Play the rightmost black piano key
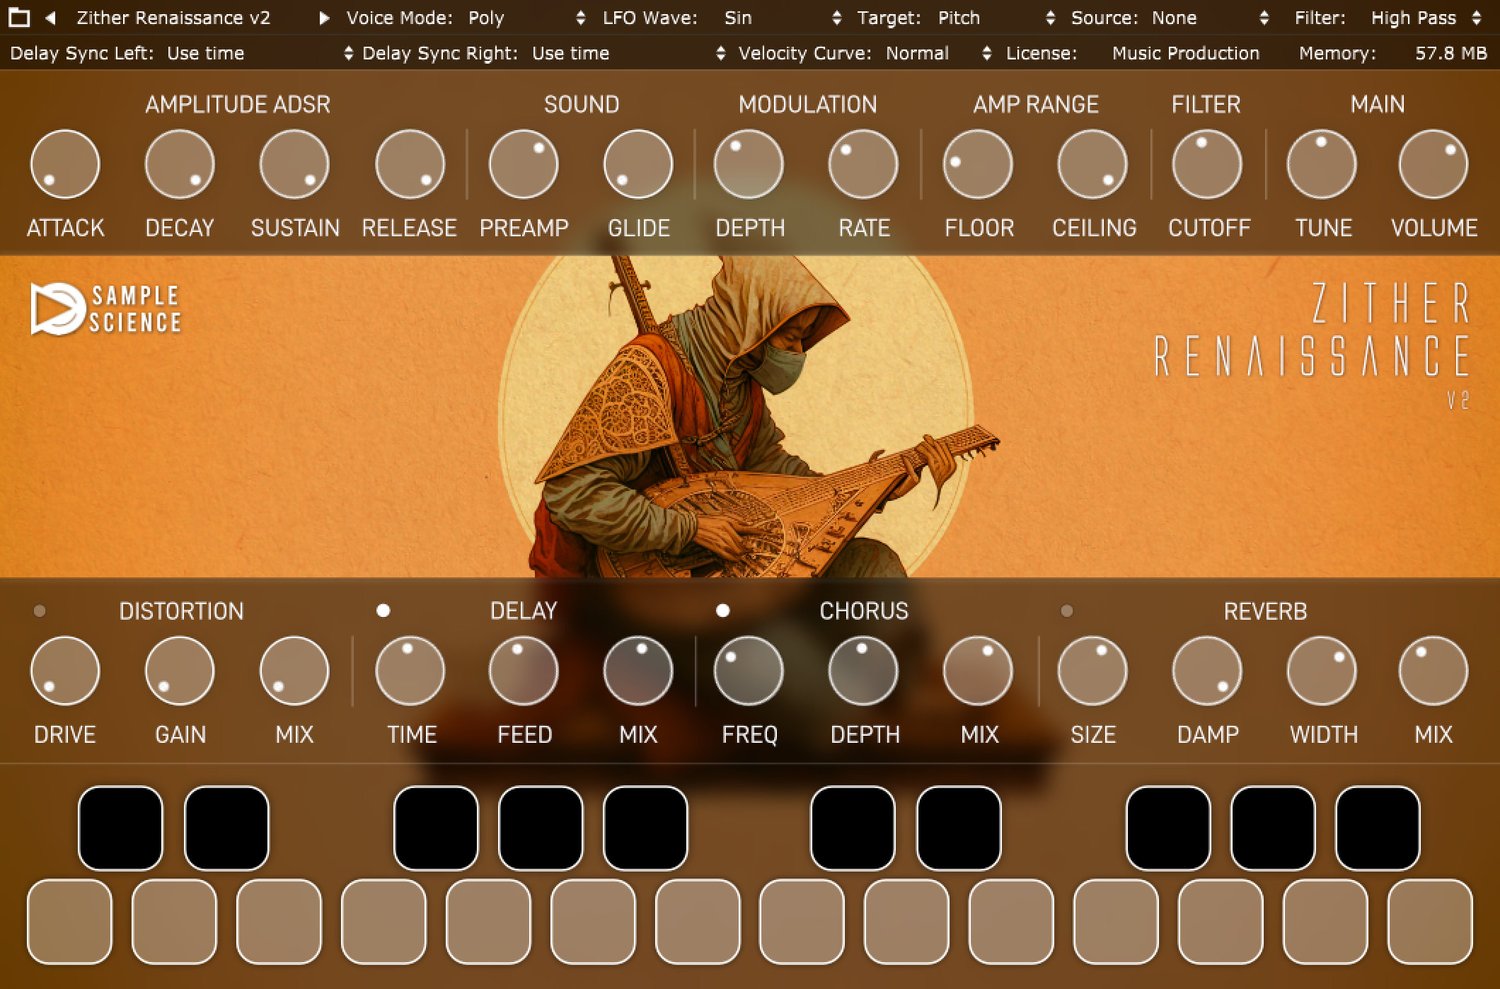 click(x=1378, y=828)
